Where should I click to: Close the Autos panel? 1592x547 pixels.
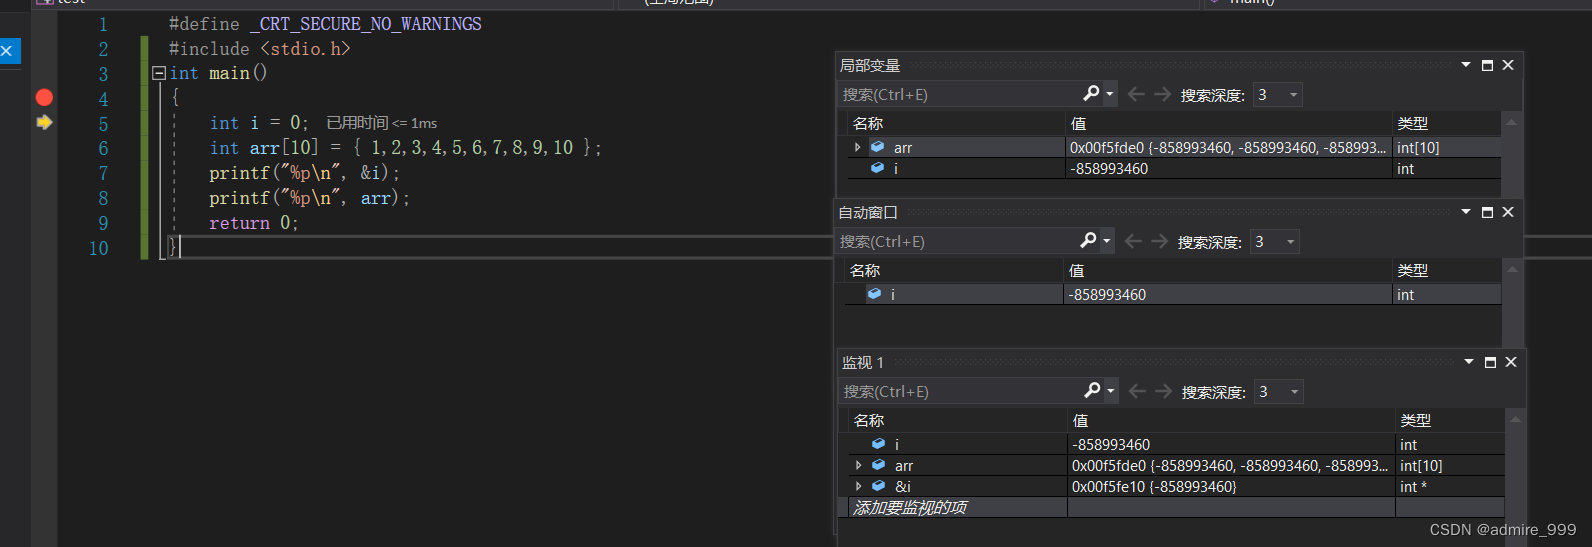pos(1508,212)
